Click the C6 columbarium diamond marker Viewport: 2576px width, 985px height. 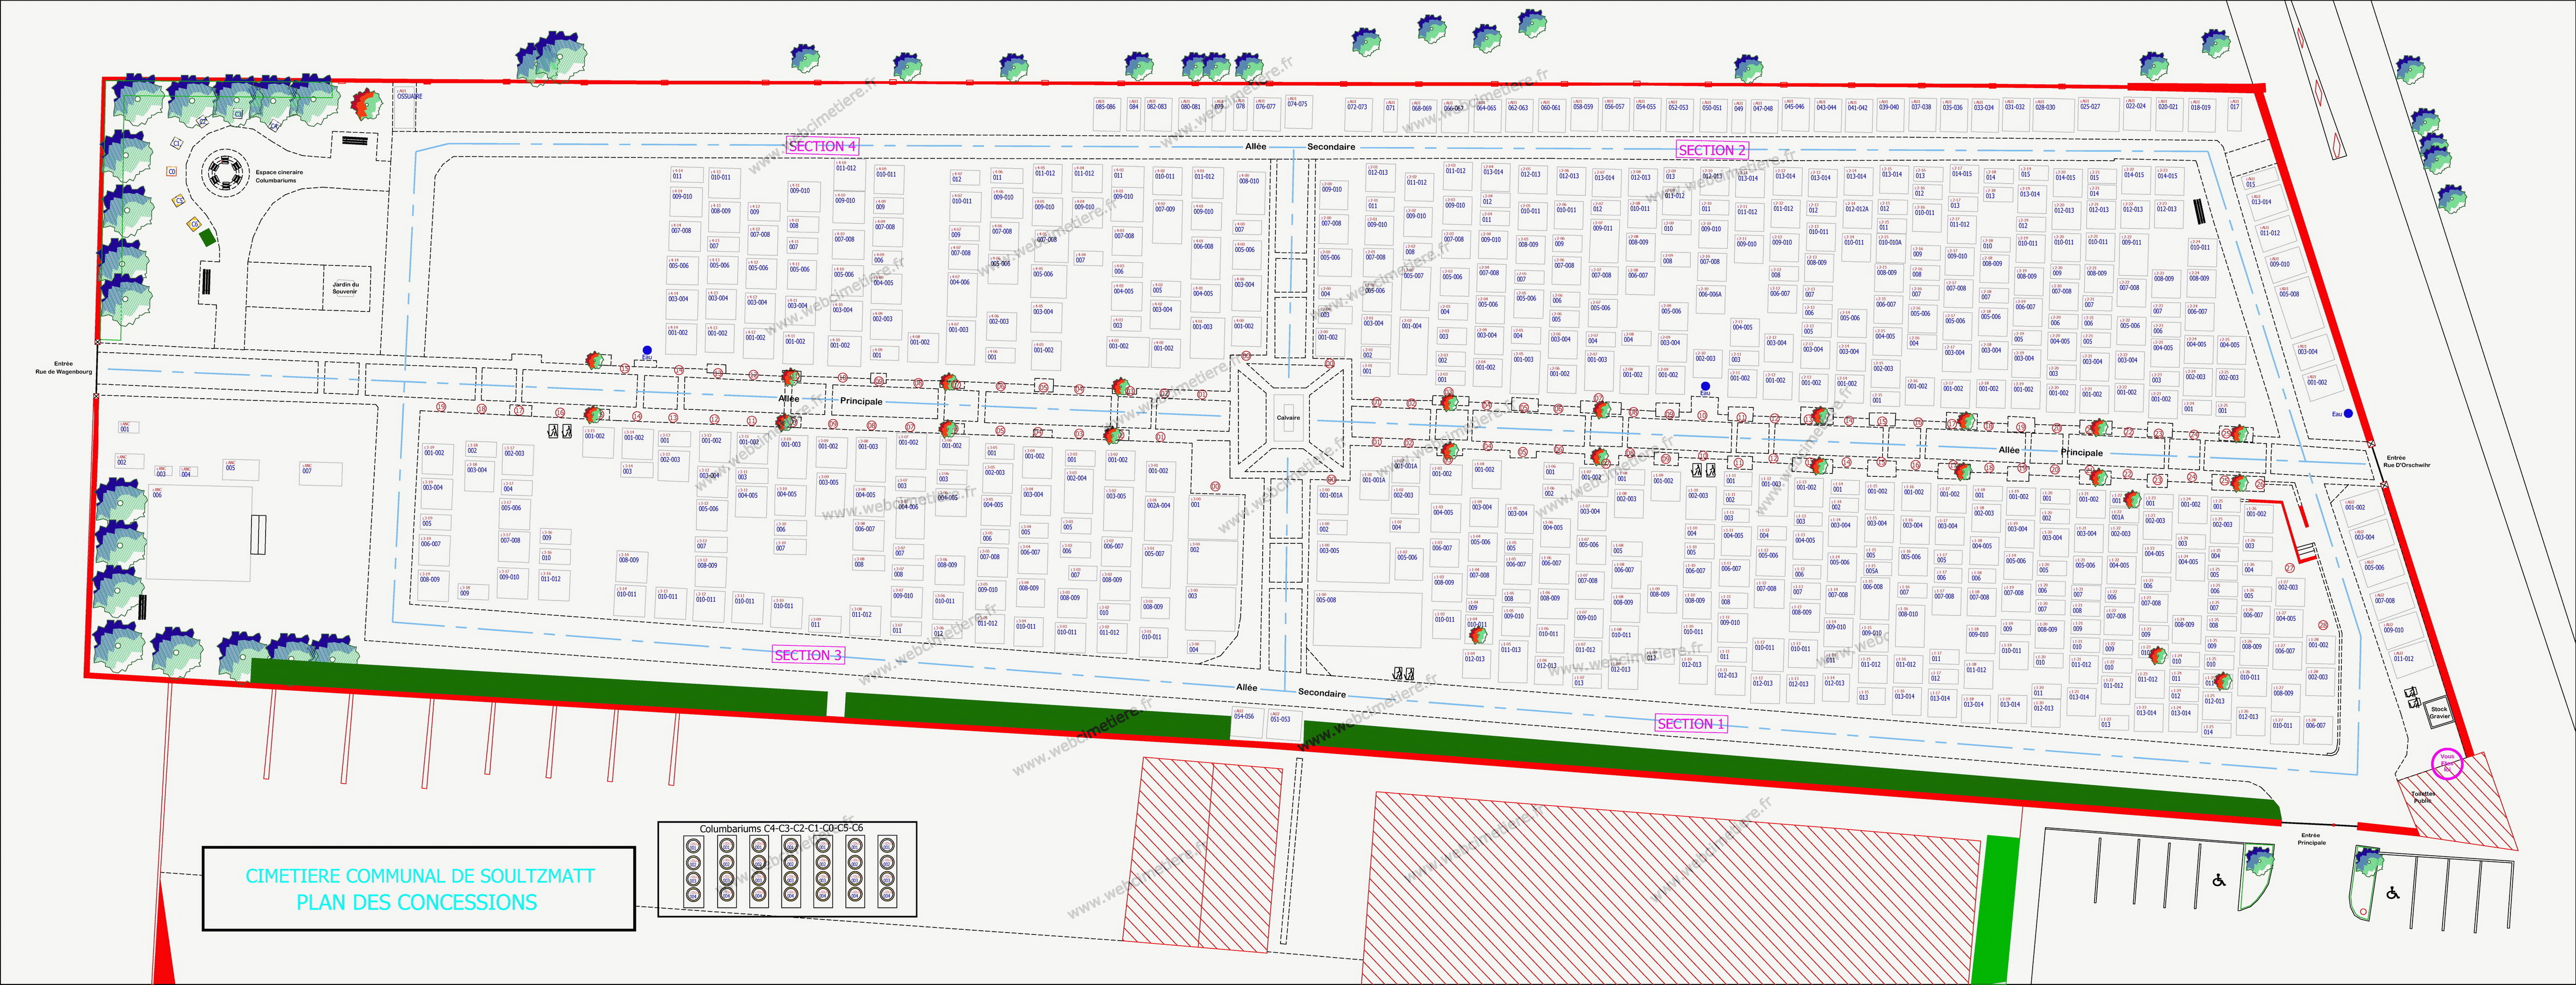click(x=194, y=224)
